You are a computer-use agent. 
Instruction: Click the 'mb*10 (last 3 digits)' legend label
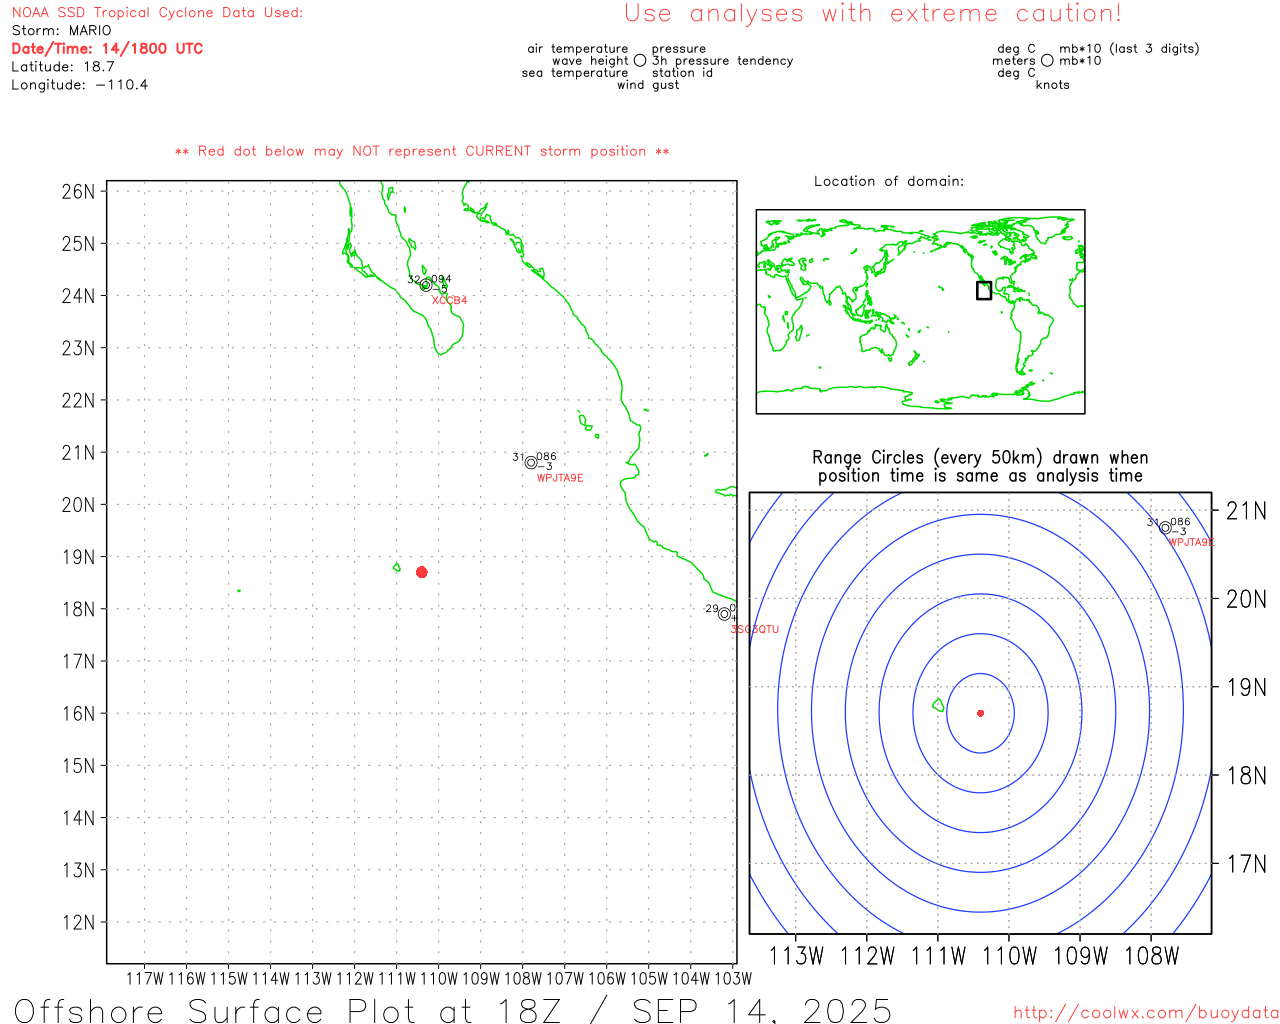coord(1129,49)
